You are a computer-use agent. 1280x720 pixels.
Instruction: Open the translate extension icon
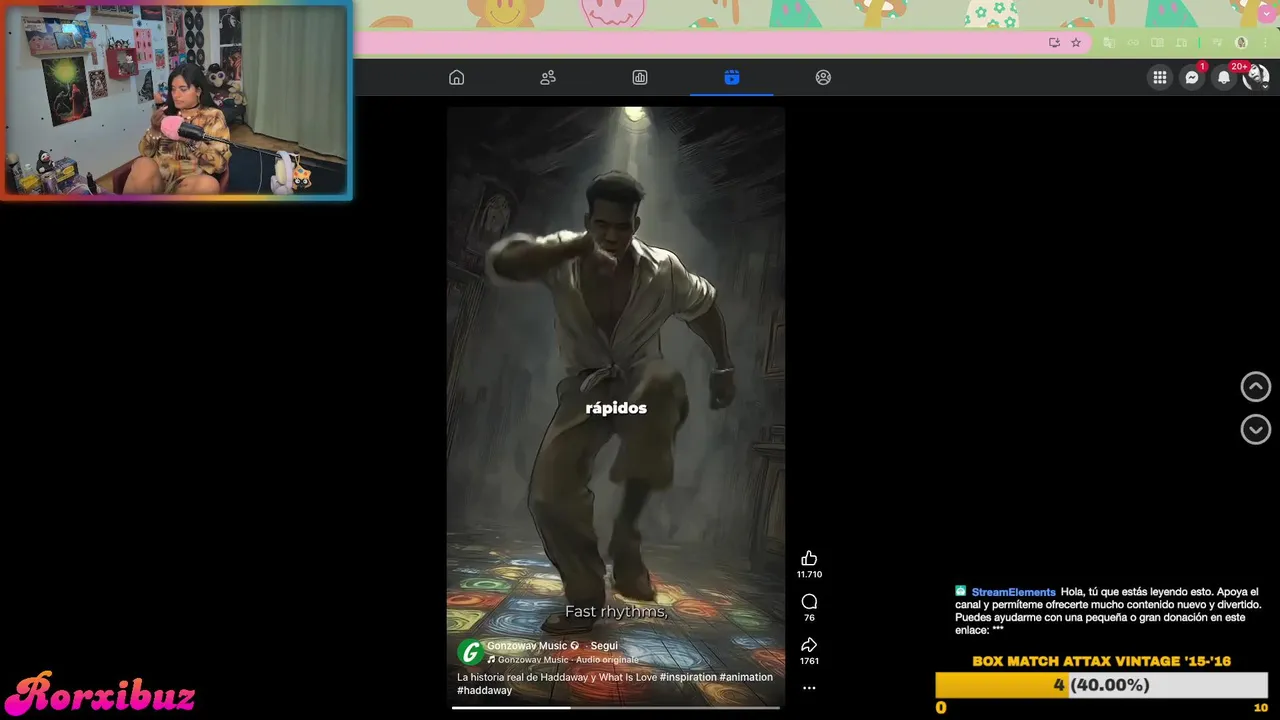click(x=1109, y=42)
